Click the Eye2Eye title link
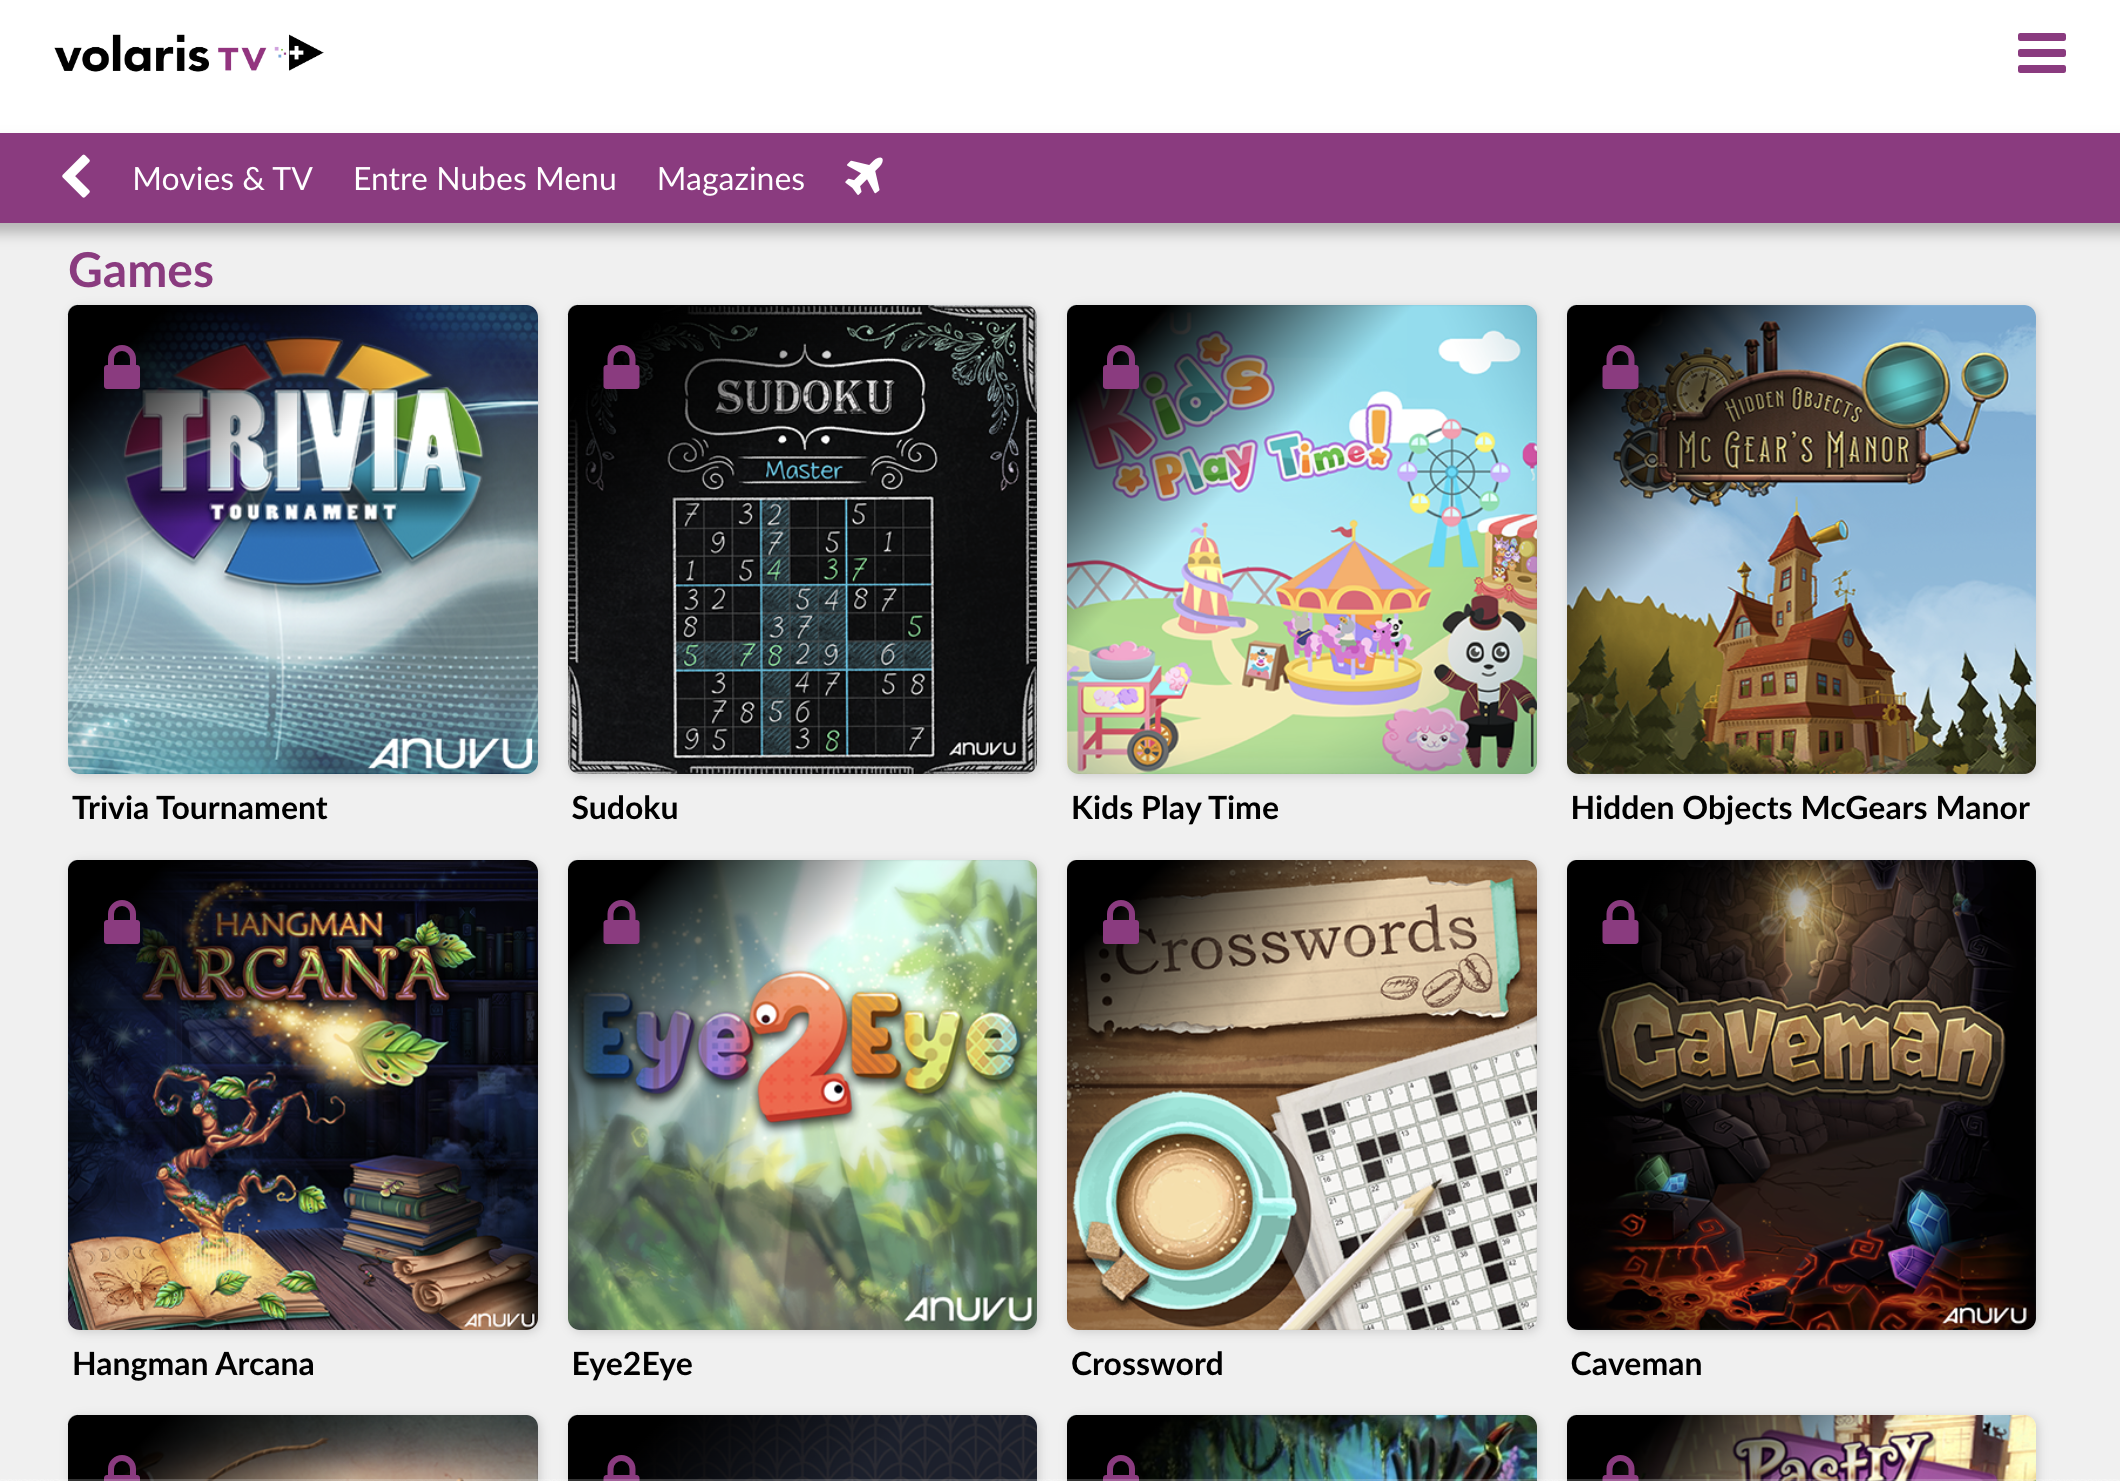This screenshot has height=1481, width=2120. (632, 1364)
